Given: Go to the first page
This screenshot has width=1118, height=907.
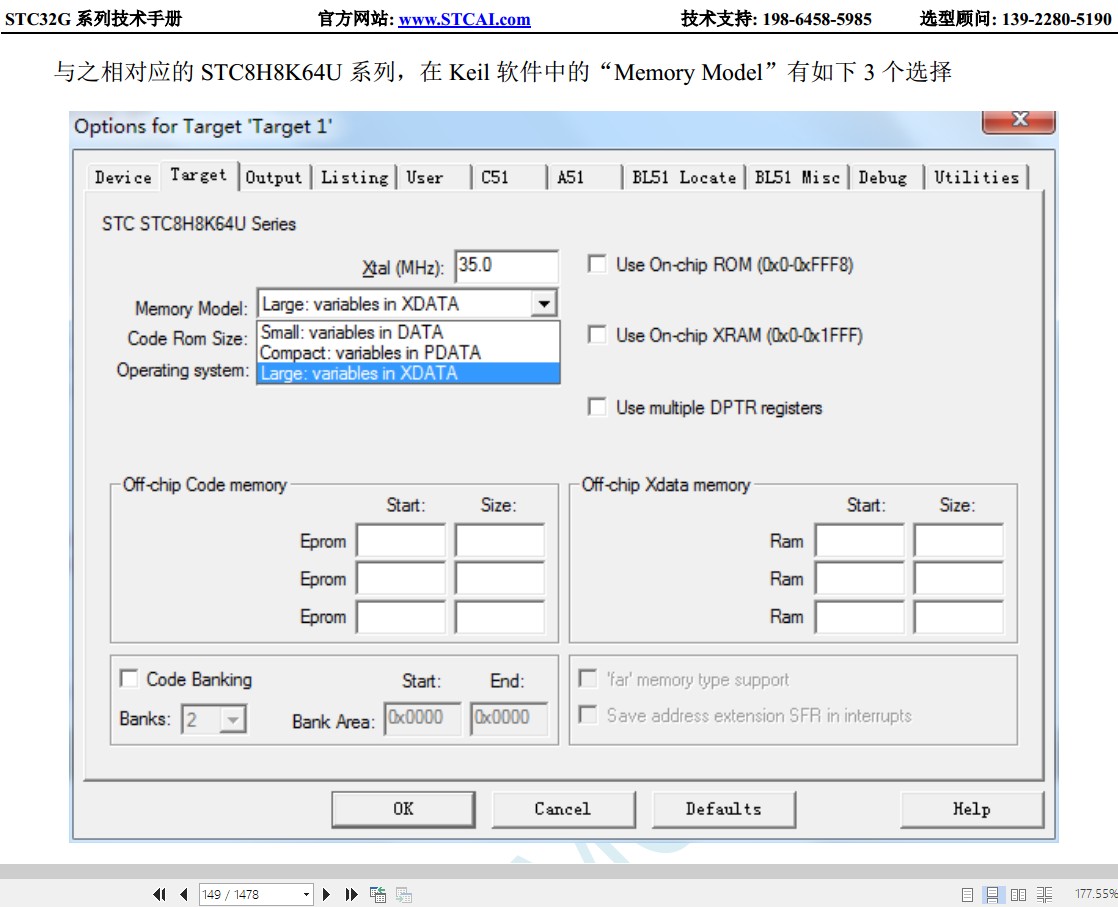Looking at the screenshot, I should [159, 894].
